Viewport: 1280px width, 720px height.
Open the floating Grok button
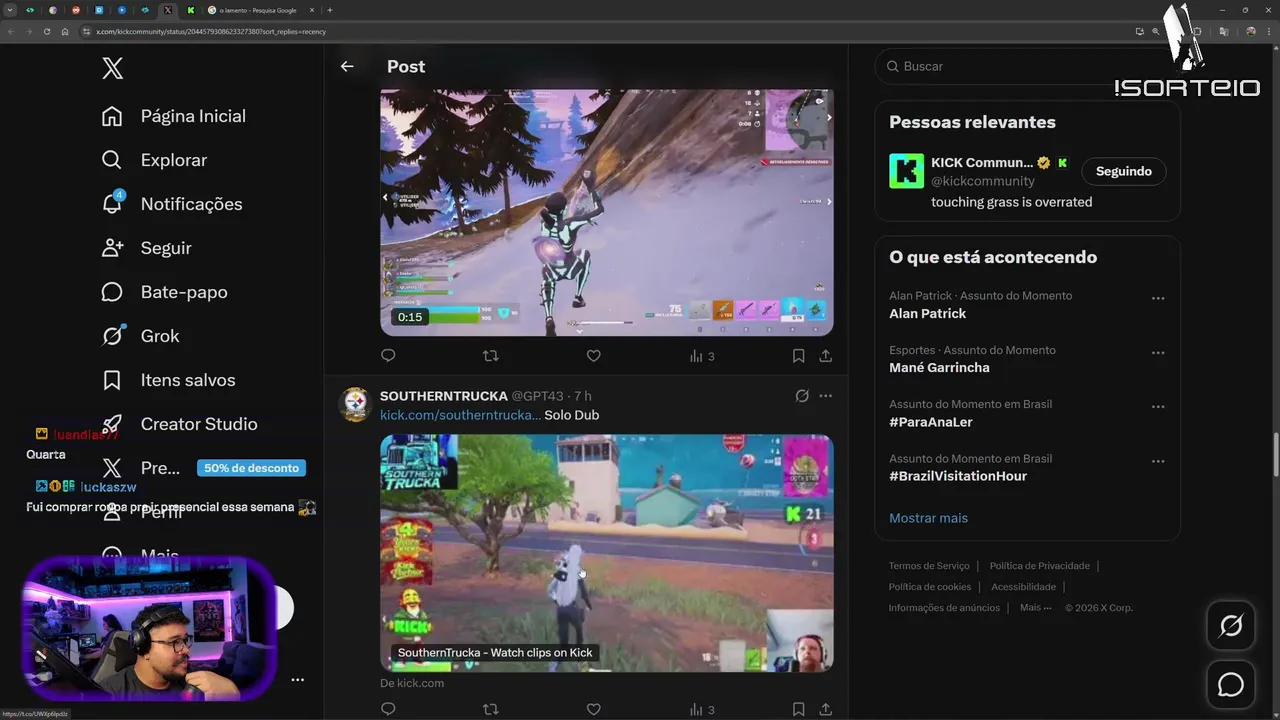click(1231, 626)
